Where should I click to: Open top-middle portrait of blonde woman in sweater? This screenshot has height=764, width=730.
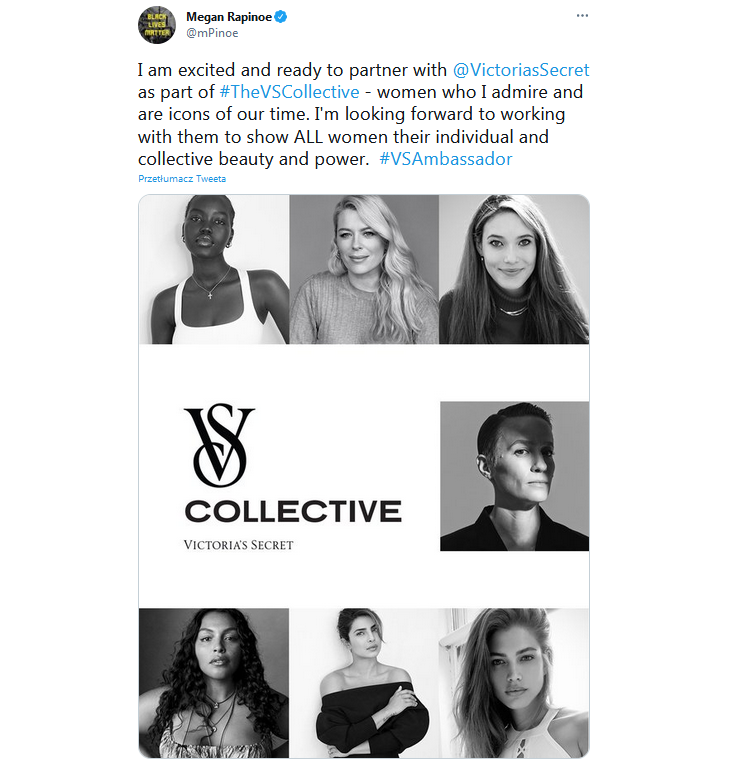364,269
